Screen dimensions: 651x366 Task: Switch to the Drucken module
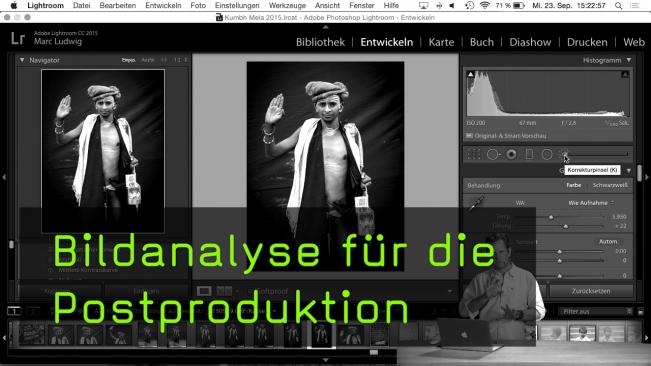coord(587,42)
